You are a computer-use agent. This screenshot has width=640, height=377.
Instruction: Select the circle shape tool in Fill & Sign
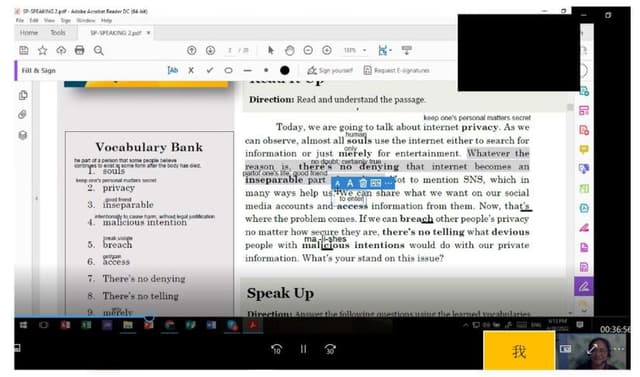coord(228,70)
